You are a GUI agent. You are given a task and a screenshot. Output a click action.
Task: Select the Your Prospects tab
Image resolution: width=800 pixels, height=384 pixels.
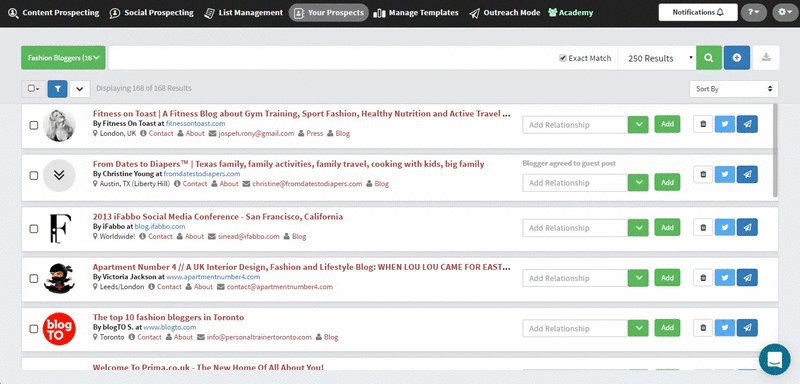(329, 13)
